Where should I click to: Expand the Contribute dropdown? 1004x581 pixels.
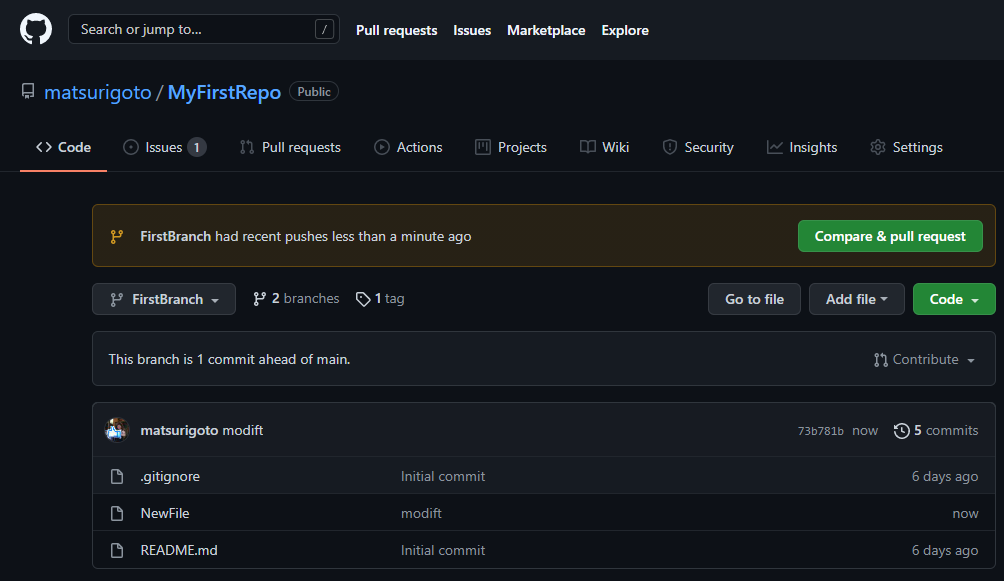click(x=924, y=359)
